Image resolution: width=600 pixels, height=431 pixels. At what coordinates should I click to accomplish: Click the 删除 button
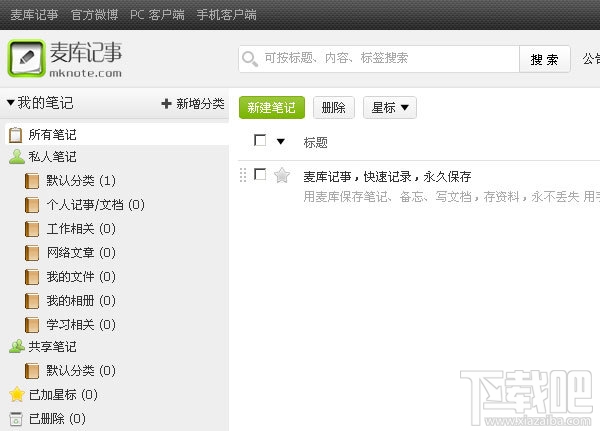click(334, 108)
